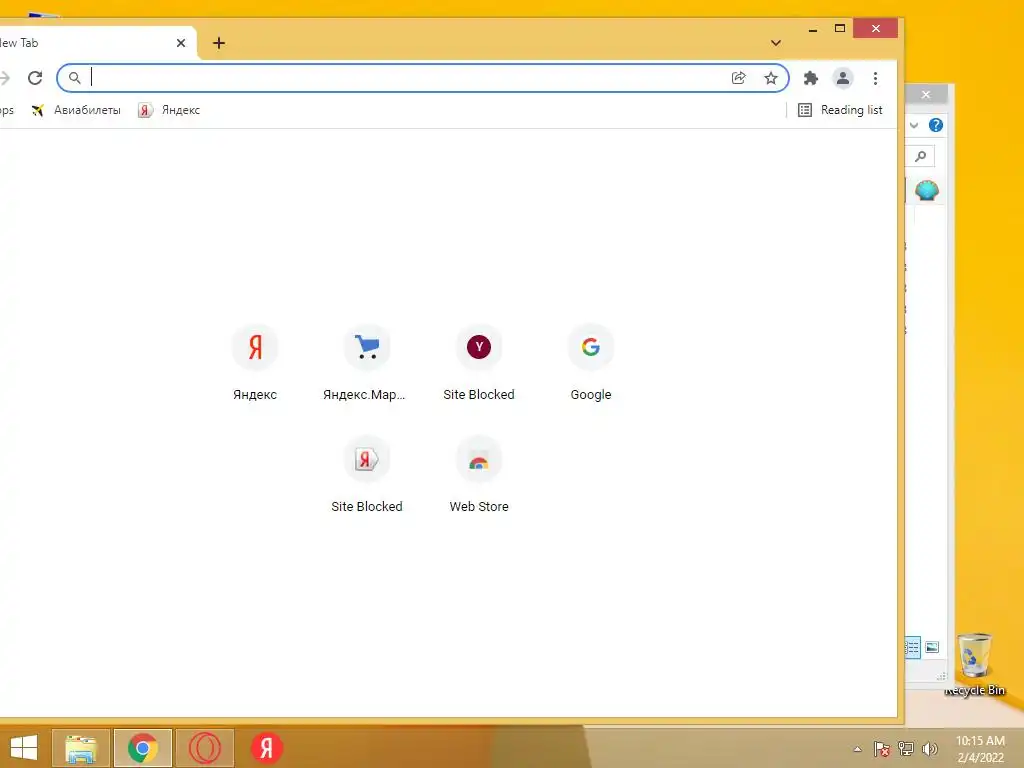Open the Site Blocked shortcut with Y icon
Viewport: 1024px width, 768px height.
point(479,363)
